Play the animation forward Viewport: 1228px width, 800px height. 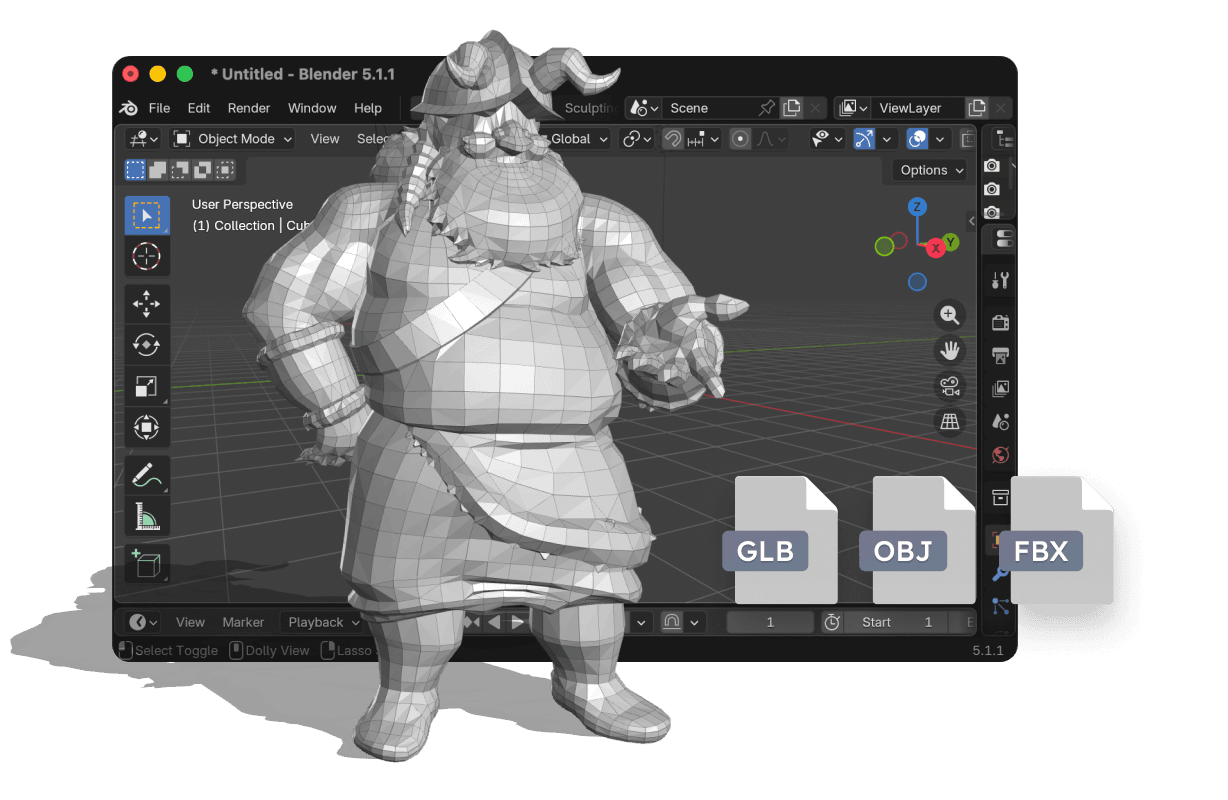(517, 622)
